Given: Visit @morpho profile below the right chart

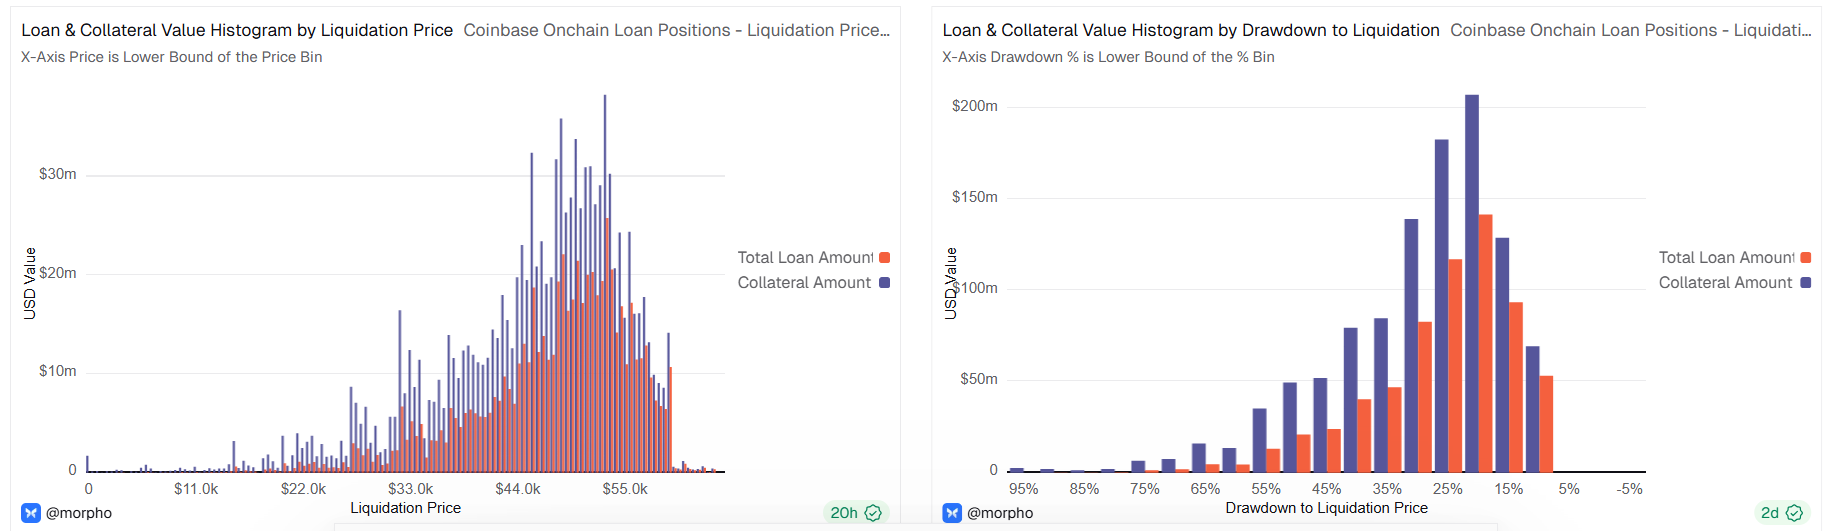Looking at the screenshot, I should point(1000,513).
